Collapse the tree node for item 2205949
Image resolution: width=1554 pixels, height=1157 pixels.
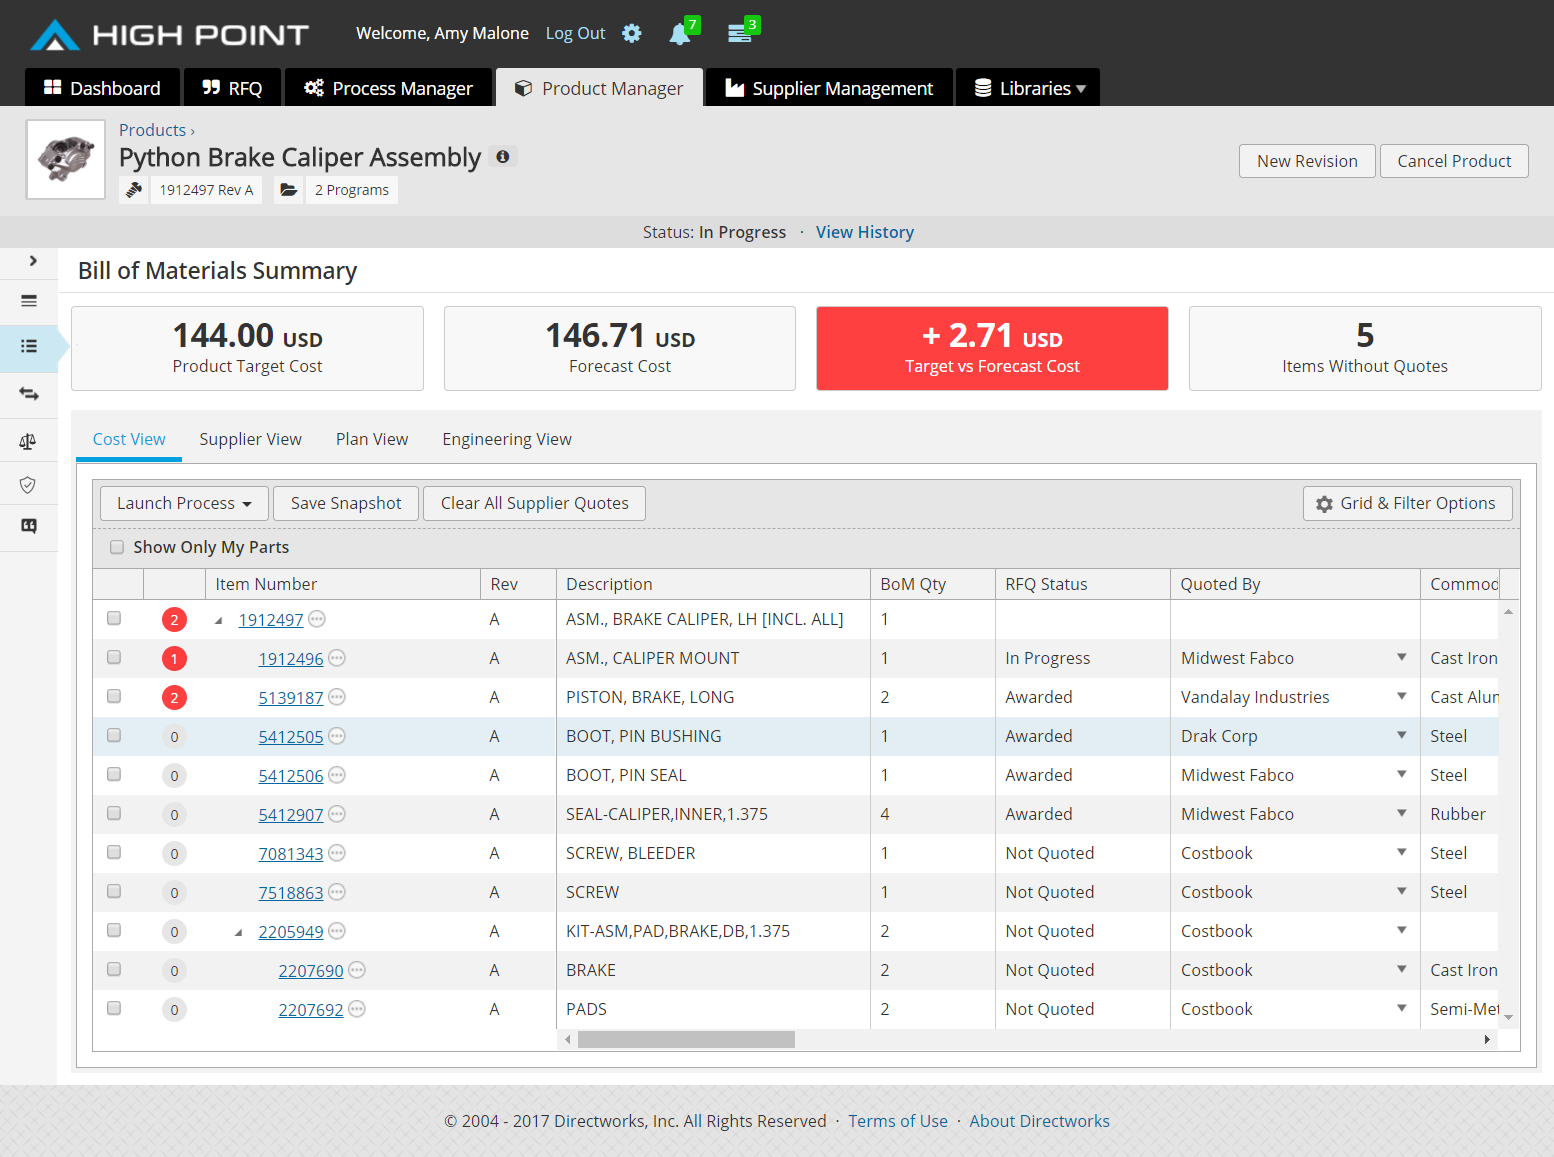[x=238, y=932]
